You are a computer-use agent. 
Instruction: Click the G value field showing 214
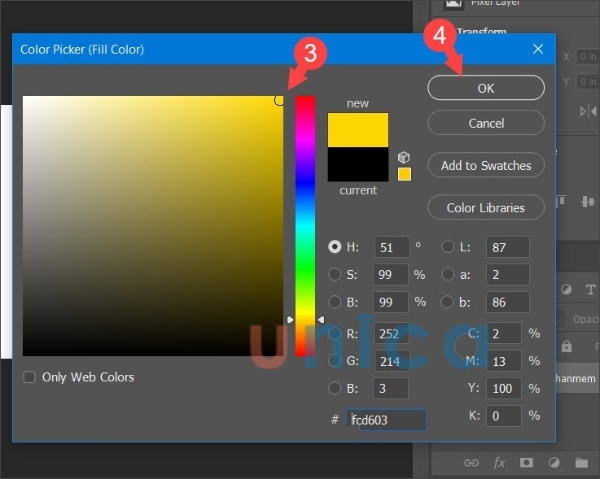tap(391, 361)
